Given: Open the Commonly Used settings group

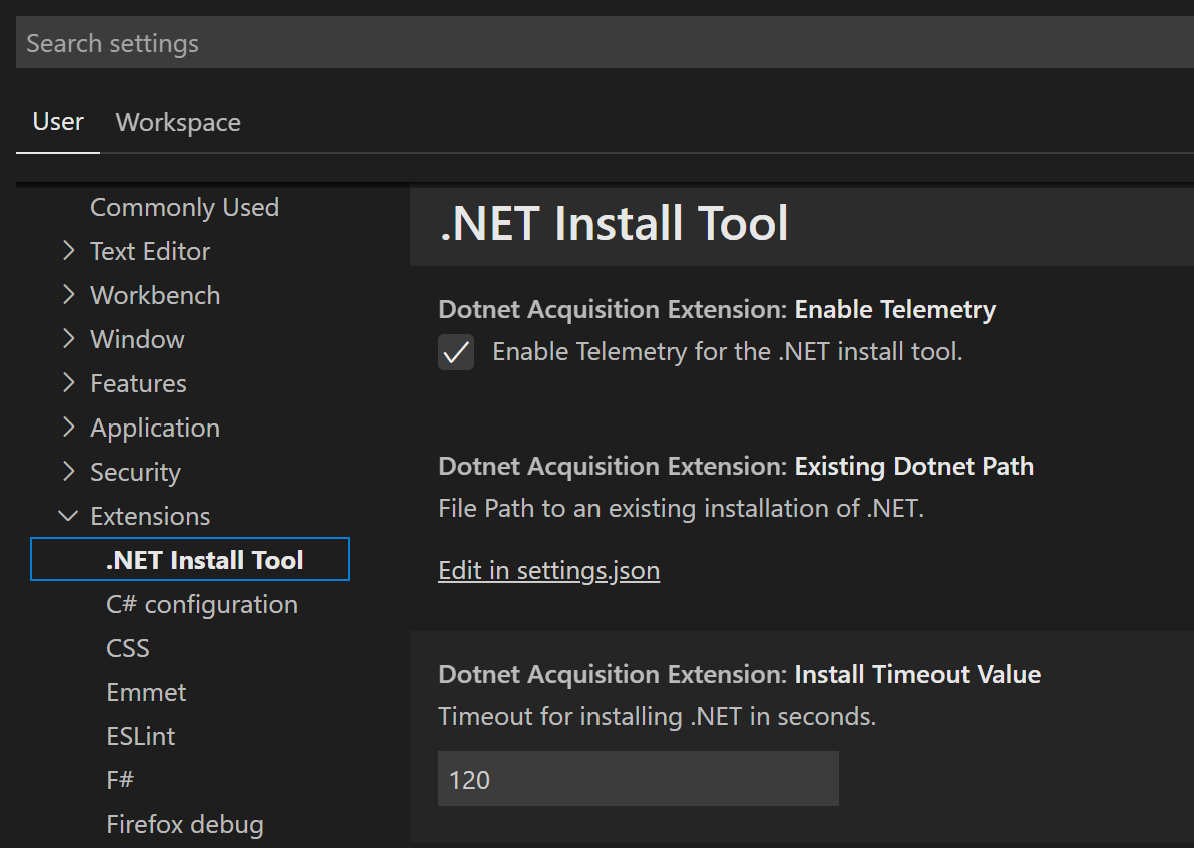Looking at the screenshot, I should 184,207.
